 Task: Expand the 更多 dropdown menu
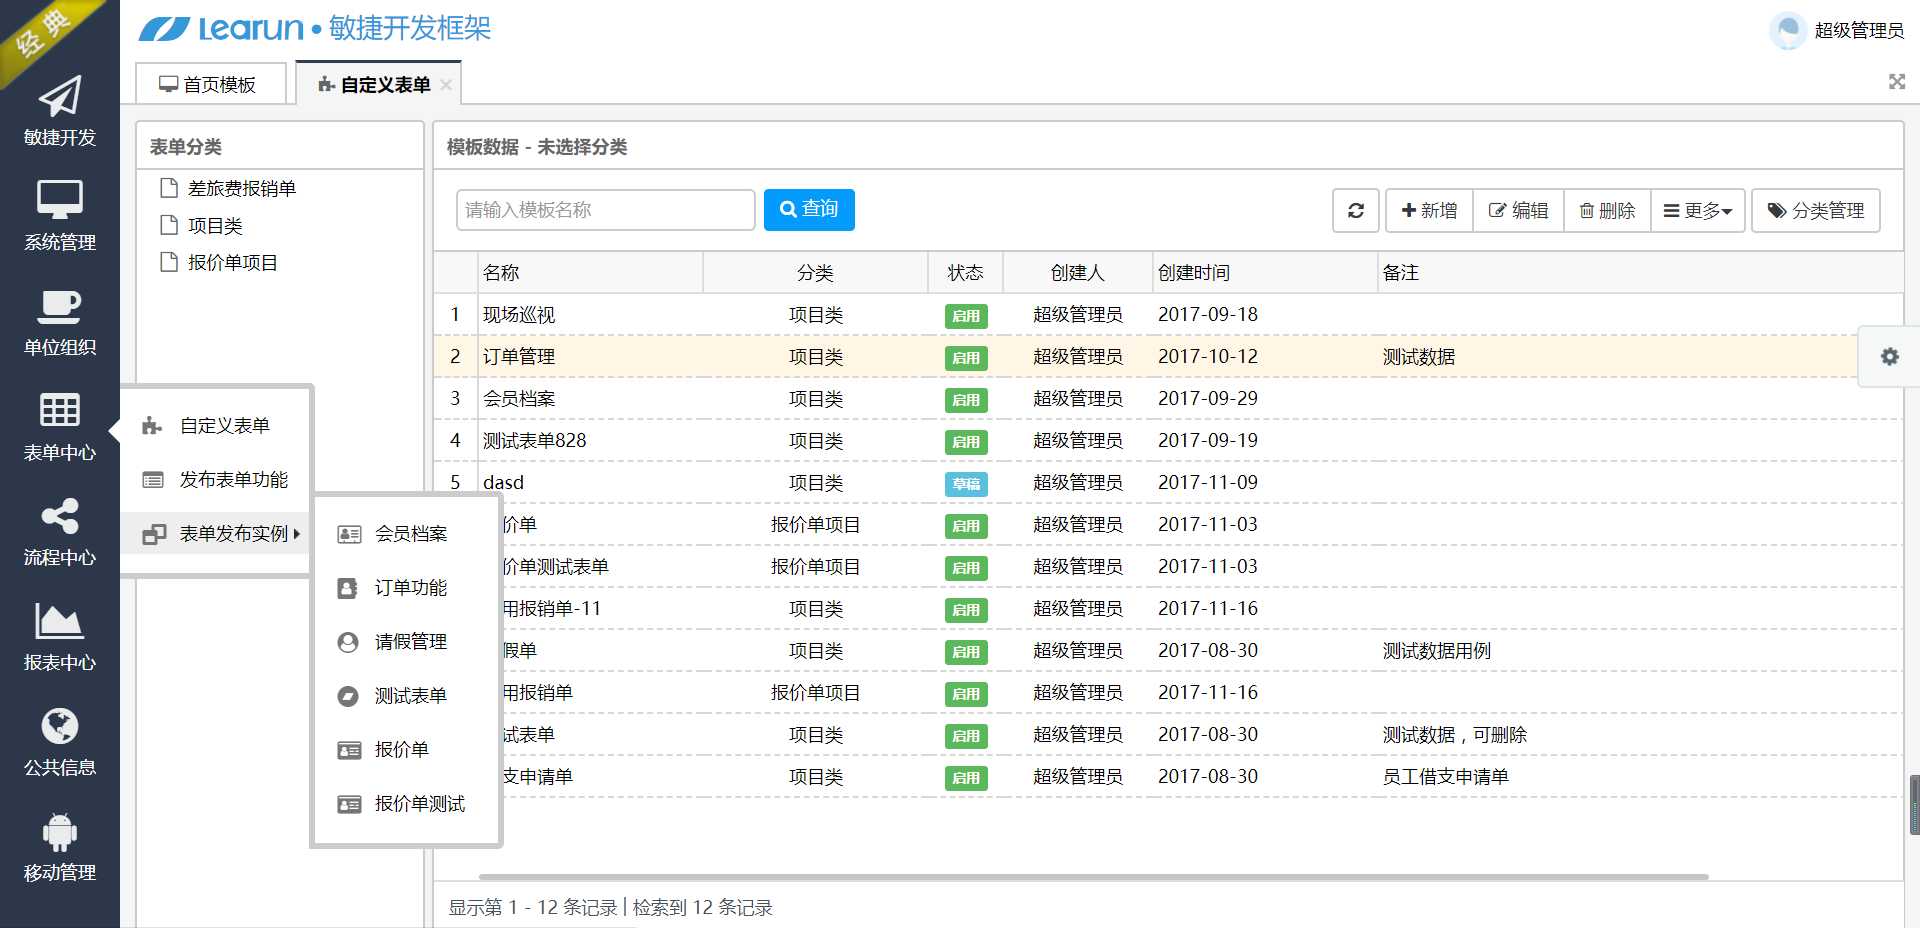(1697, 211)
